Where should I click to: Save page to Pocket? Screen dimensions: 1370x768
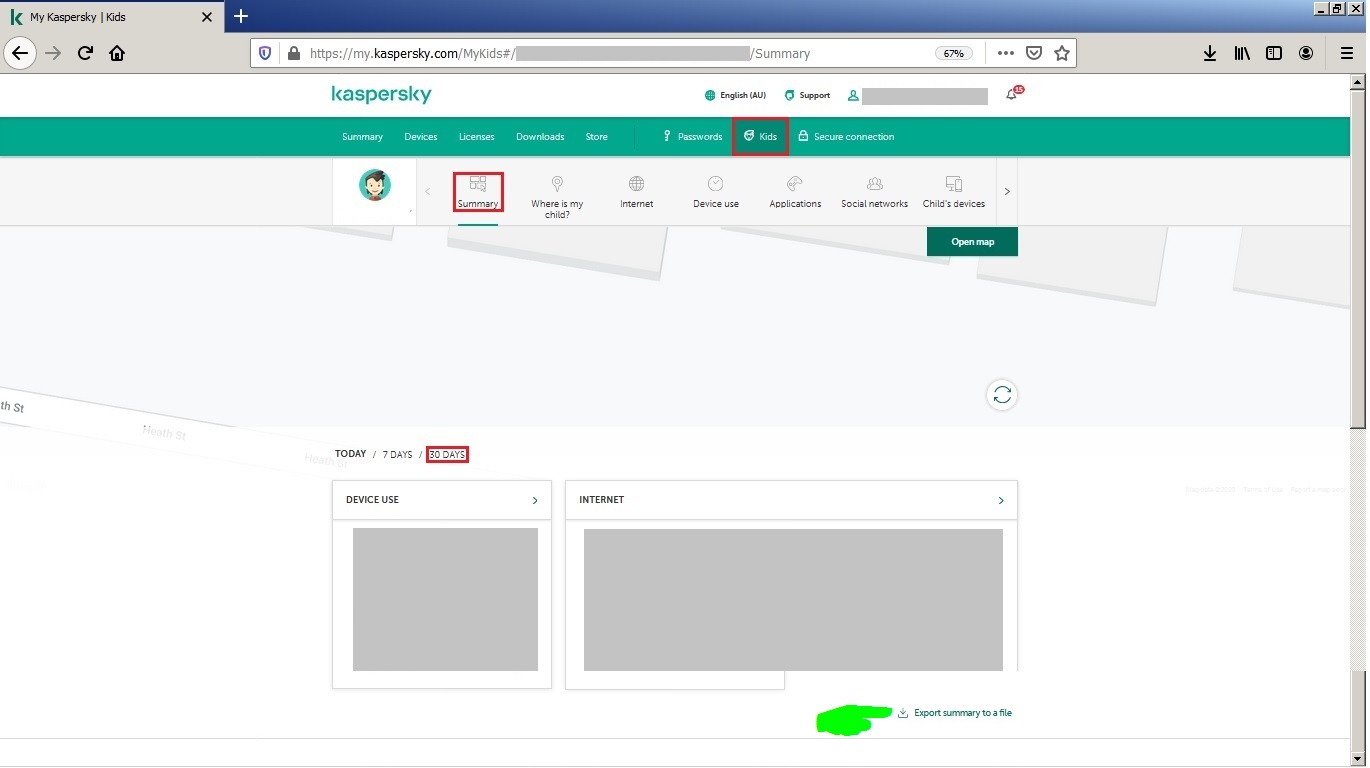[1035, 53]
